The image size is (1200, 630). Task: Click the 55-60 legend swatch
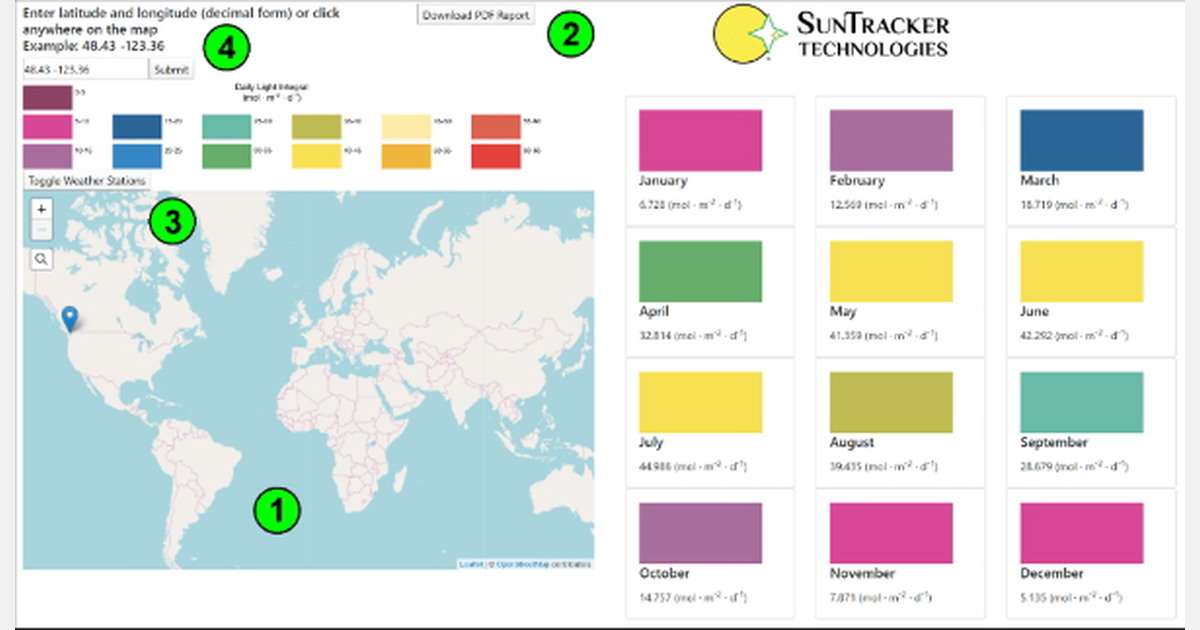coord(495,127)
